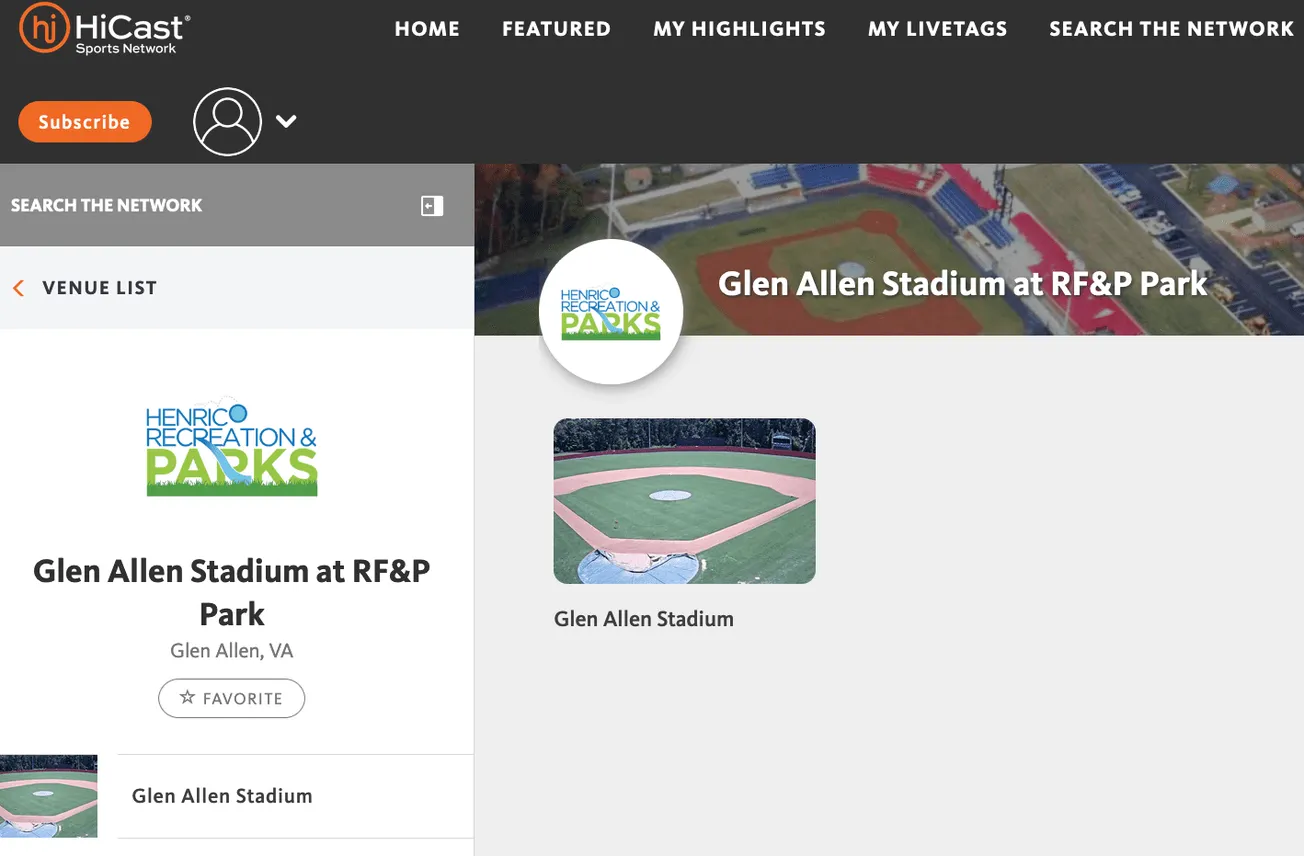The image size is (1304, 856).
Task: Navigate to HOME in the top menu
Action: click(427, 29)
